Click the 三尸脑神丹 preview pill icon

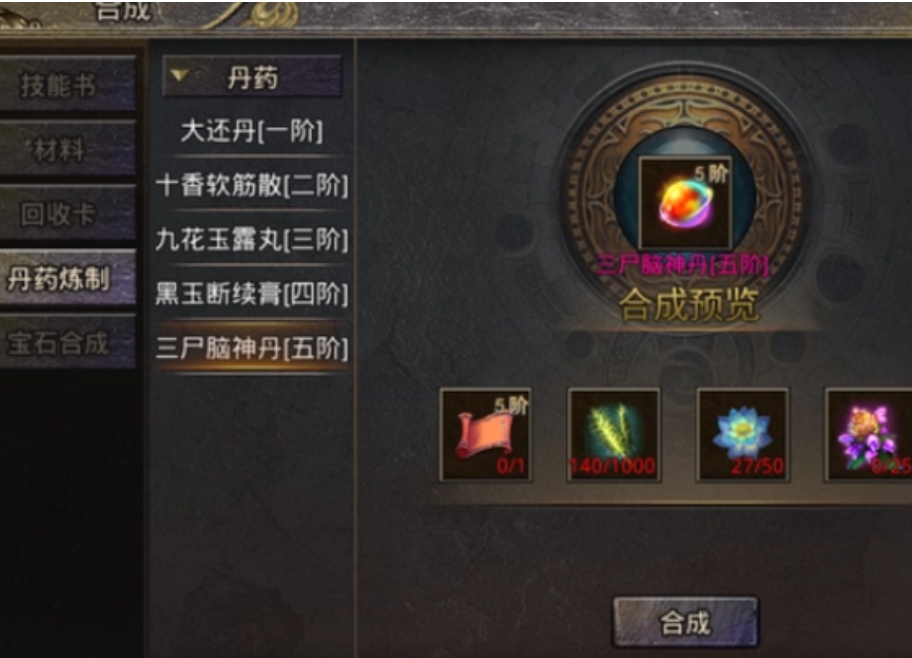coord(686,203)
